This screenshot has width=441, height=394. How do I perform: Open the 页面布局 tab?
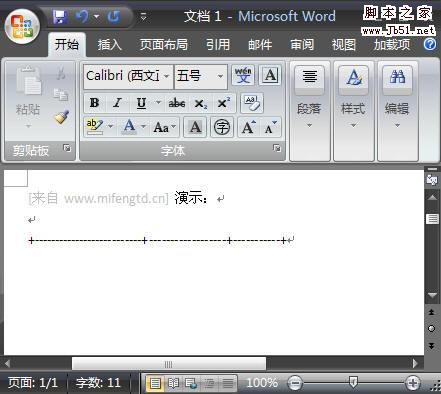tap(163, 44)
